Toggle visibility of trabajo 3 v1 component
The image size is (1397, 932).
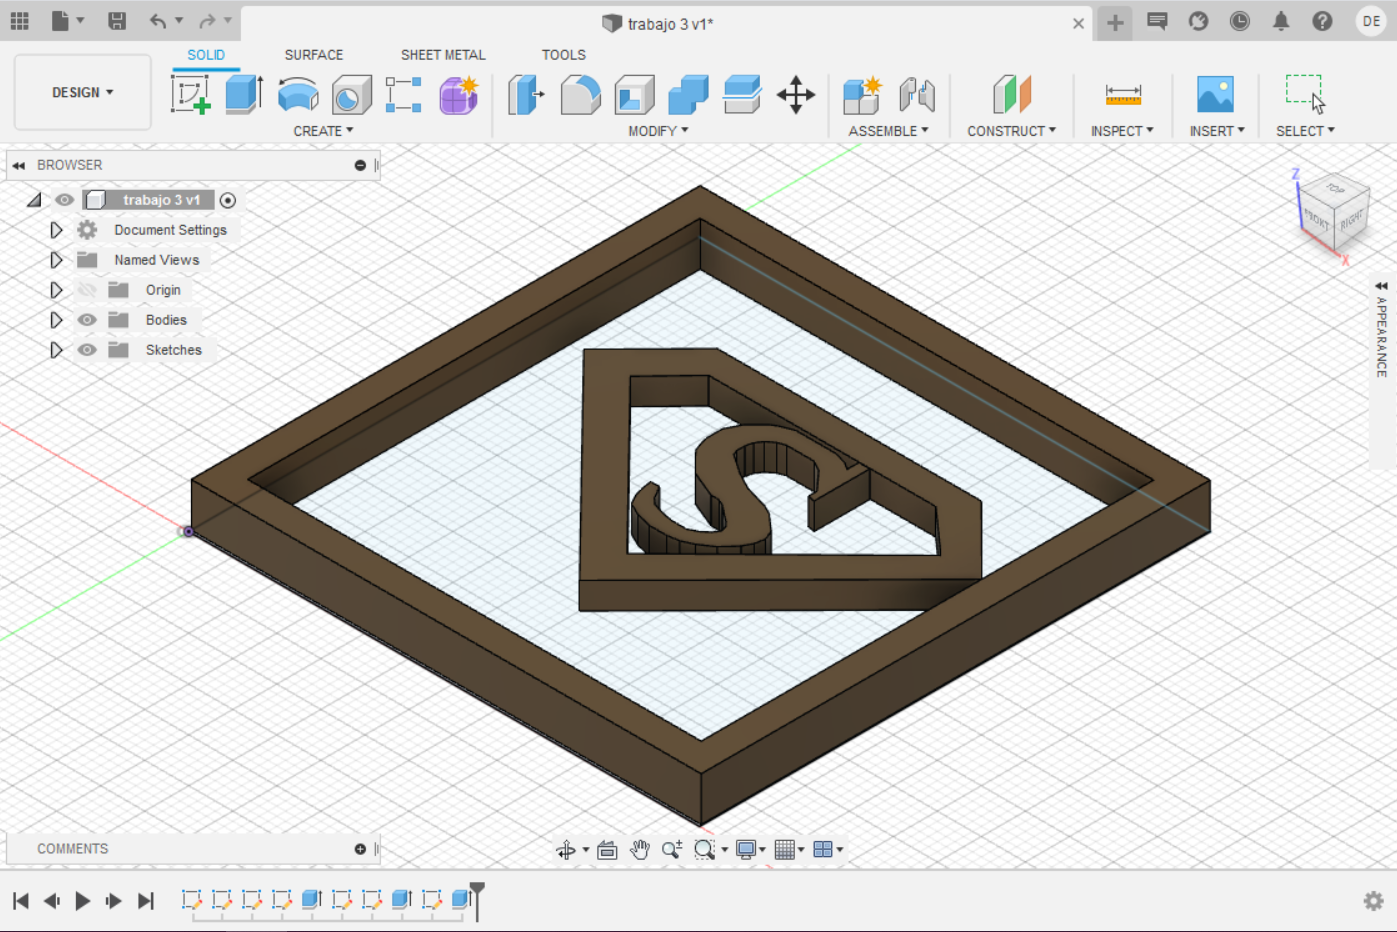[x=64, y=200]
